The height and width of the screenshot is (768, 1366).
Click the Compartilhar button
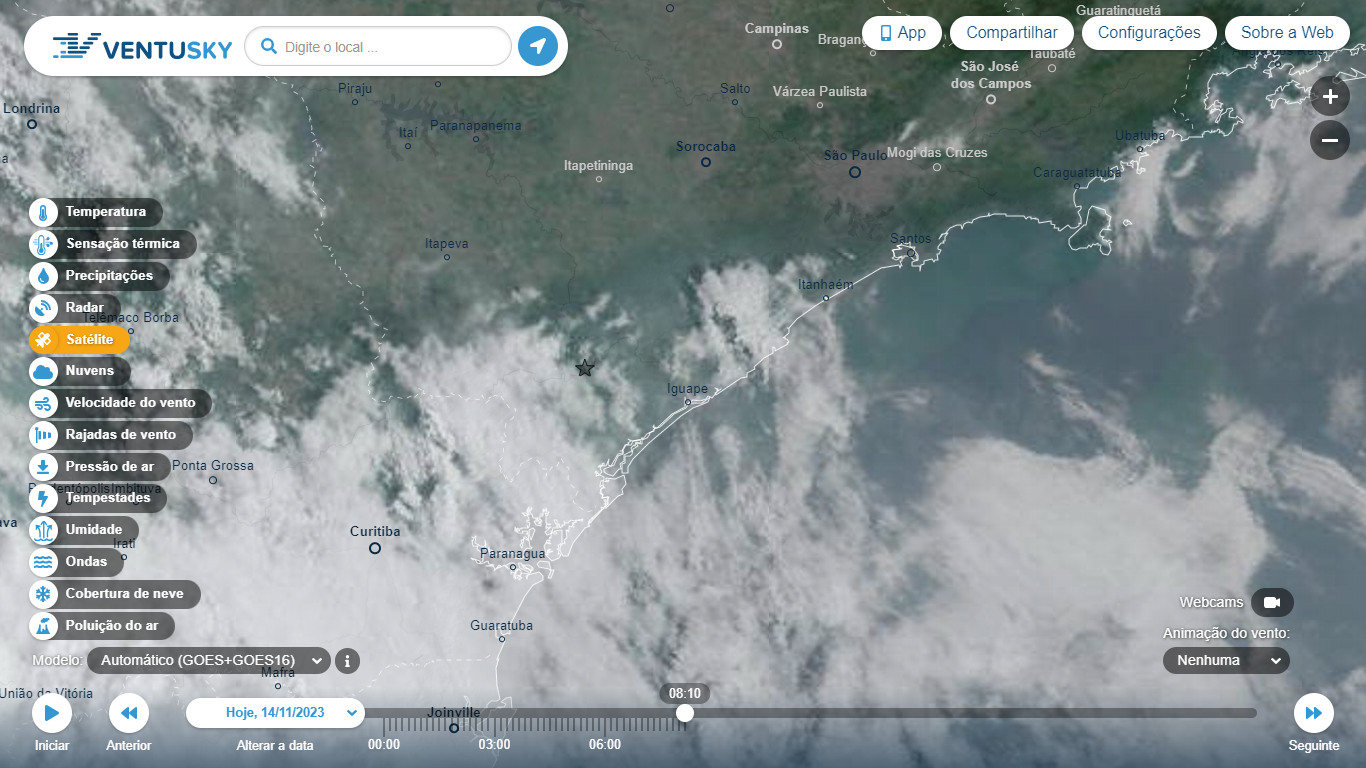pyautogui.click(x=1012, y=32)
